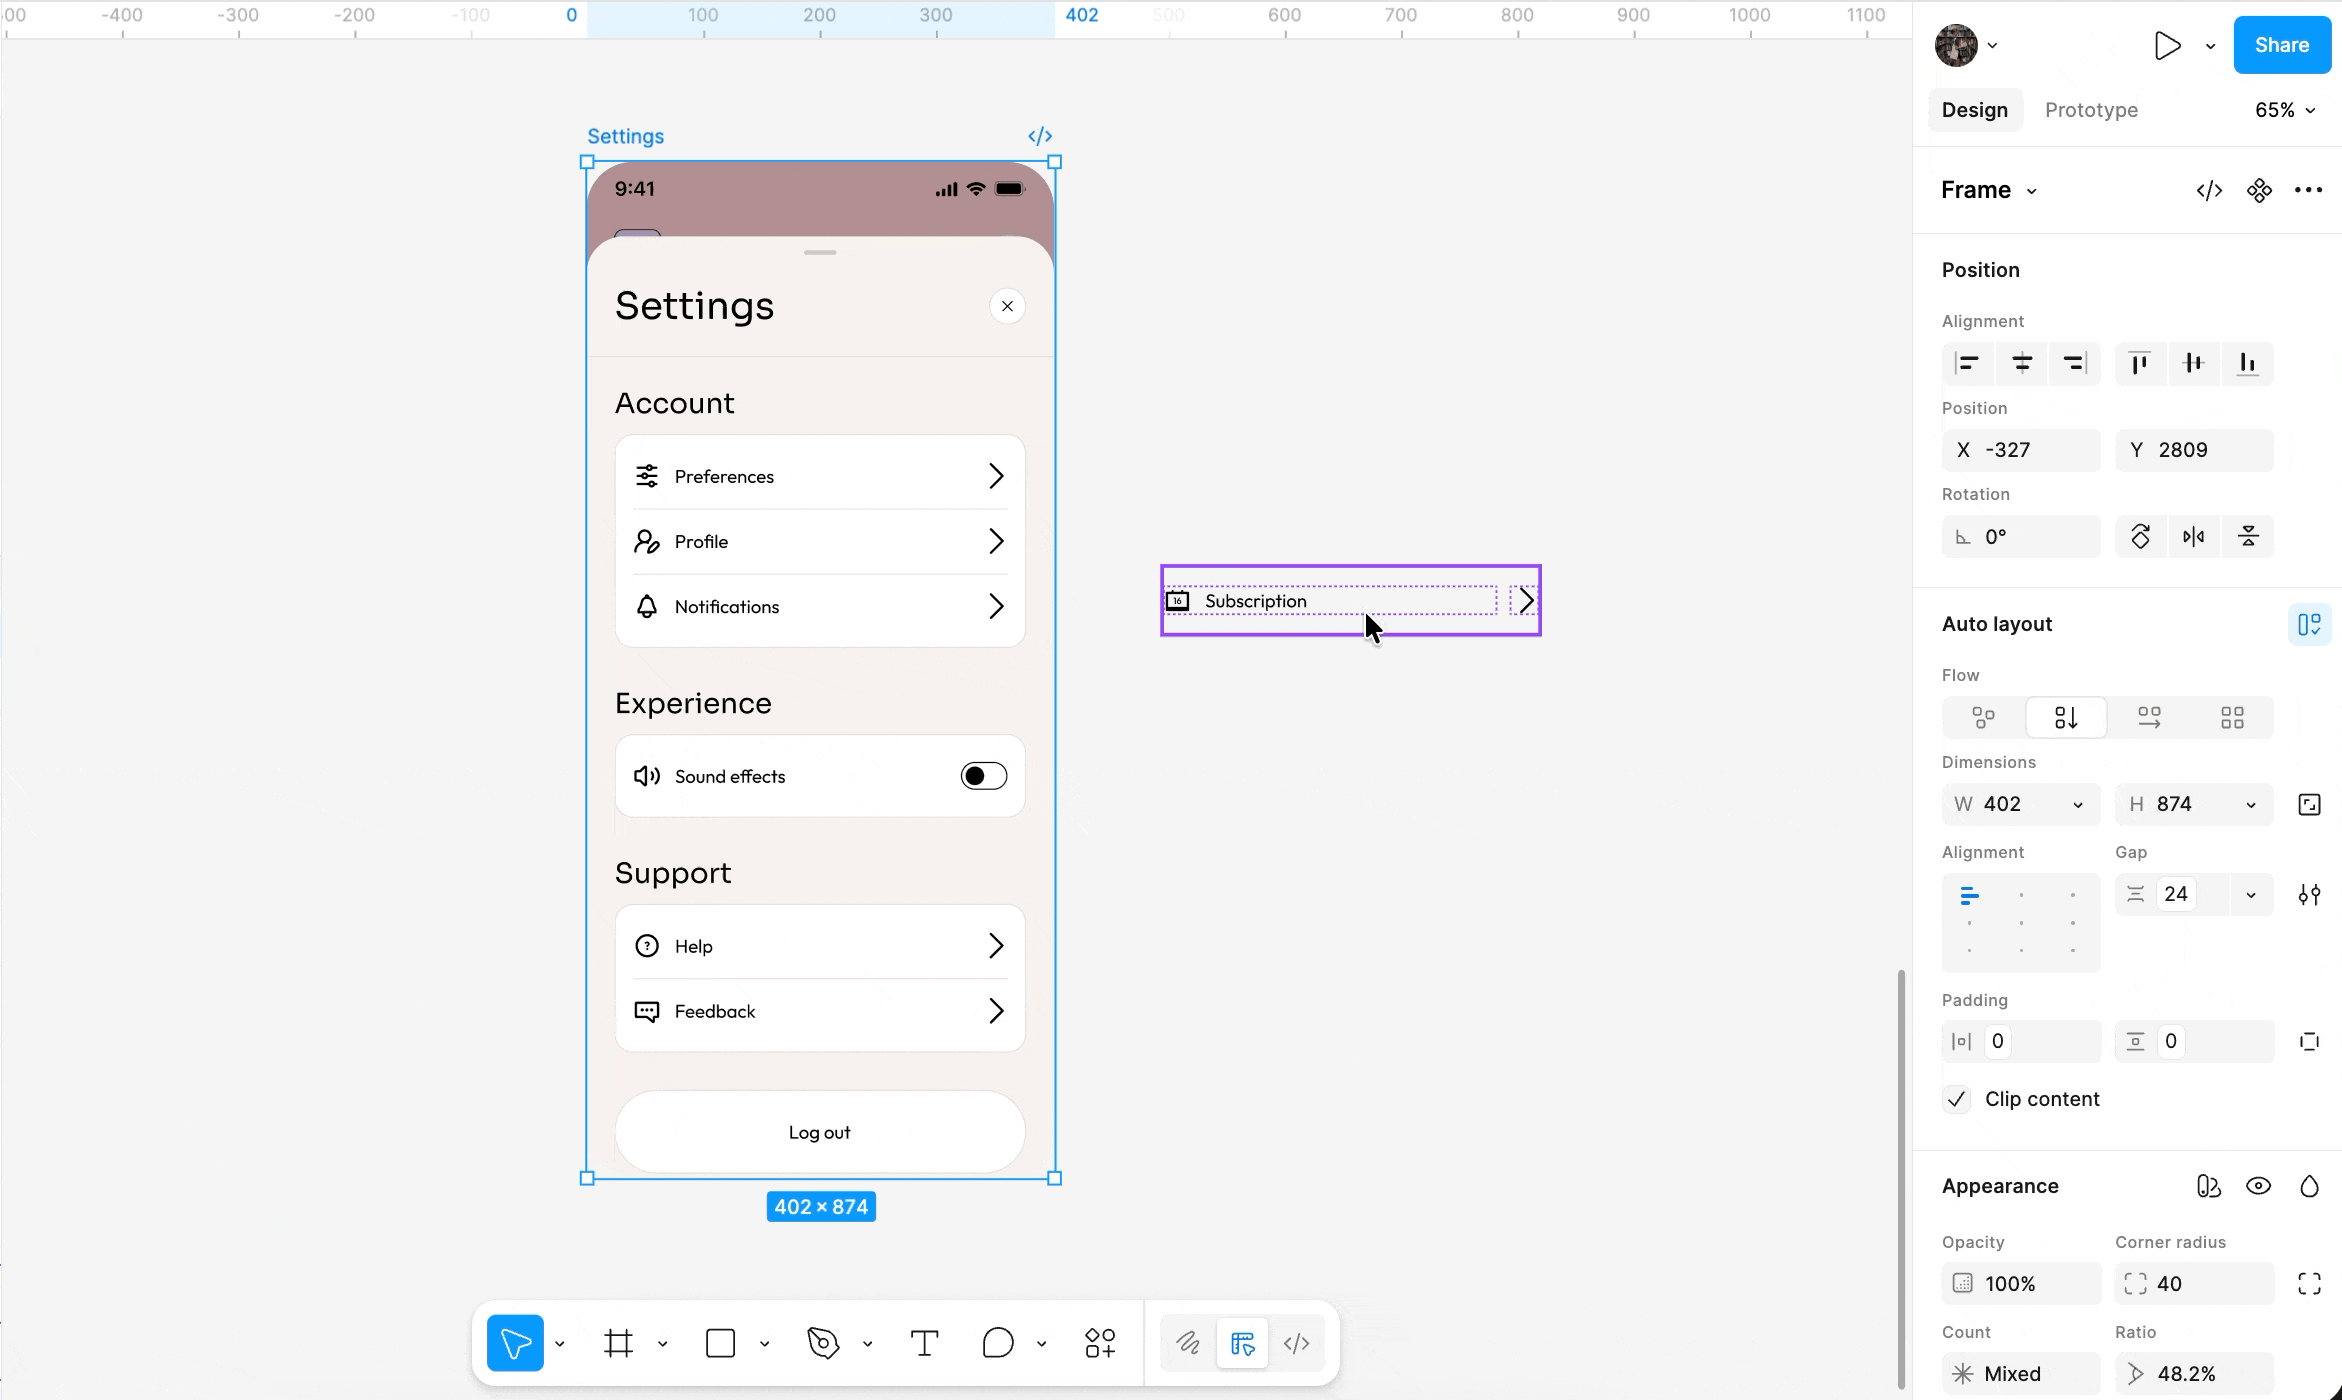Open the Gap value dropdown

[2251, 895]
